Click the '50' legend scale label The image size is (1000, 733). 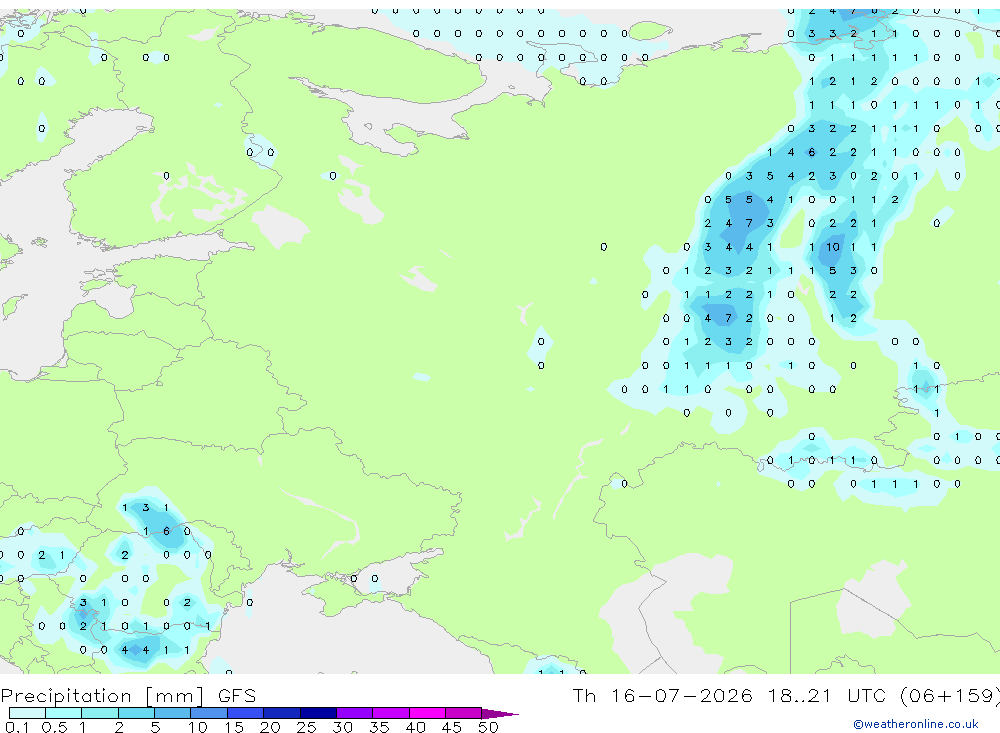click(488, 727)
